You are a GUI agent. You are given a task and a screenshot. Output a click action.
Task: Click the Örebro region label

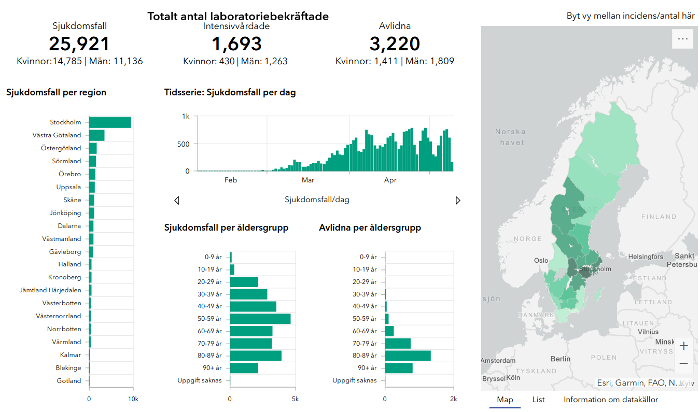tap(70, 174)
